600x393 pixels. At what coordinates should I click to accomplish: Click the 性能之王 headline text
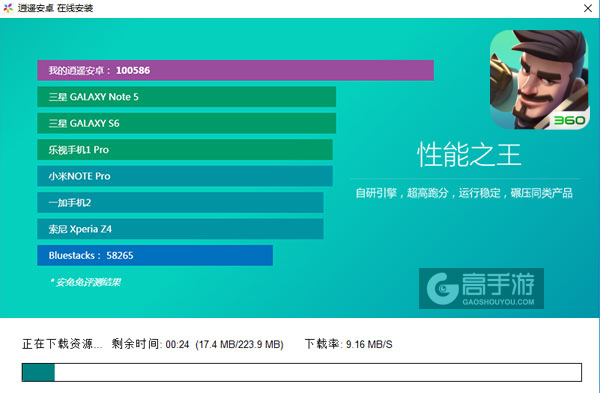click(x=469, y=155)
